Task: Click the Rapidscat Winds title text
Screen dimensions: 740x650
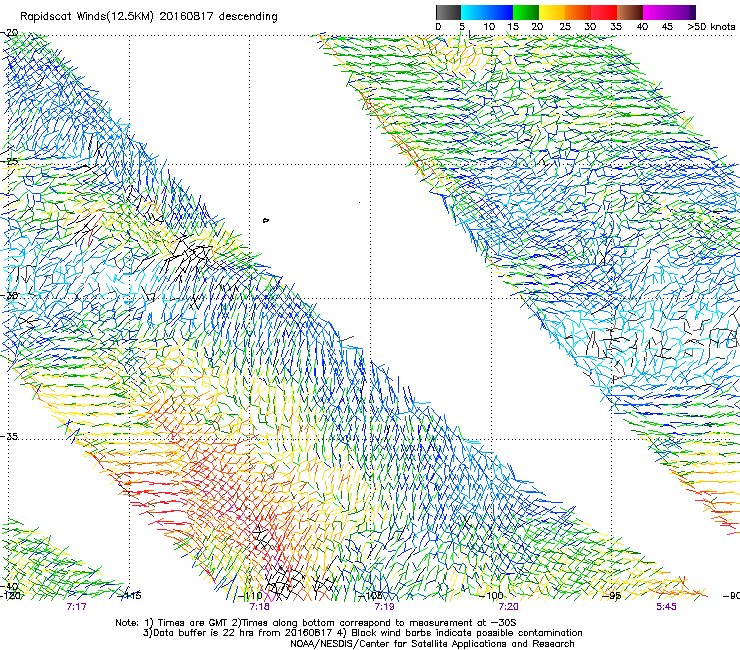Action: (x=149, y=16)
